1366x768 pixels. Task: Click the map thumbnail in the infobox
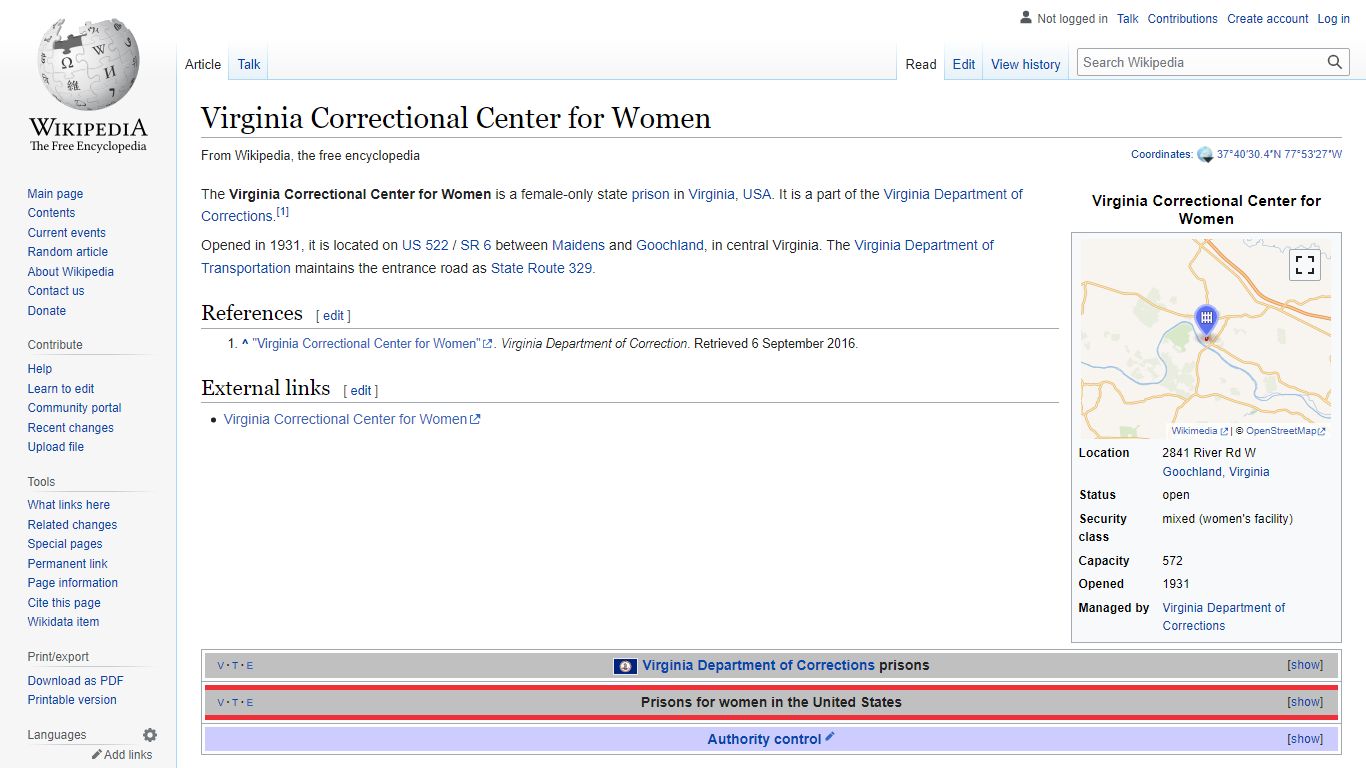pyautogui.click(x=1206, y=338)
